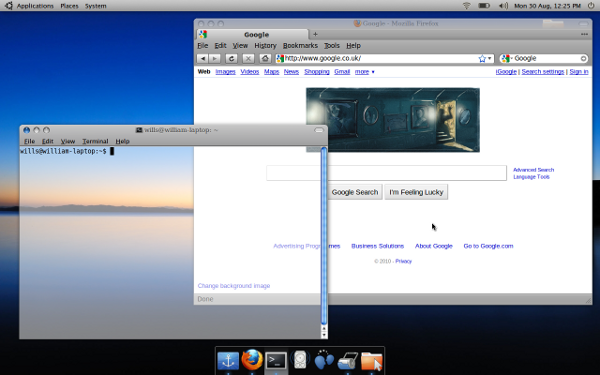Click the Google favicon in the address bar

280,59
